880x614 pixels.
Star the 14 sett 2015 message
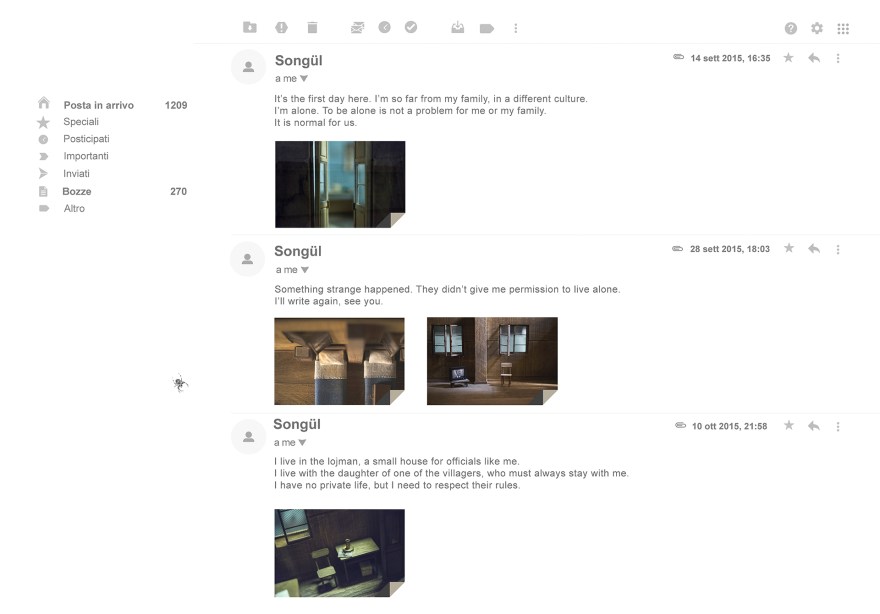(788, 58)
